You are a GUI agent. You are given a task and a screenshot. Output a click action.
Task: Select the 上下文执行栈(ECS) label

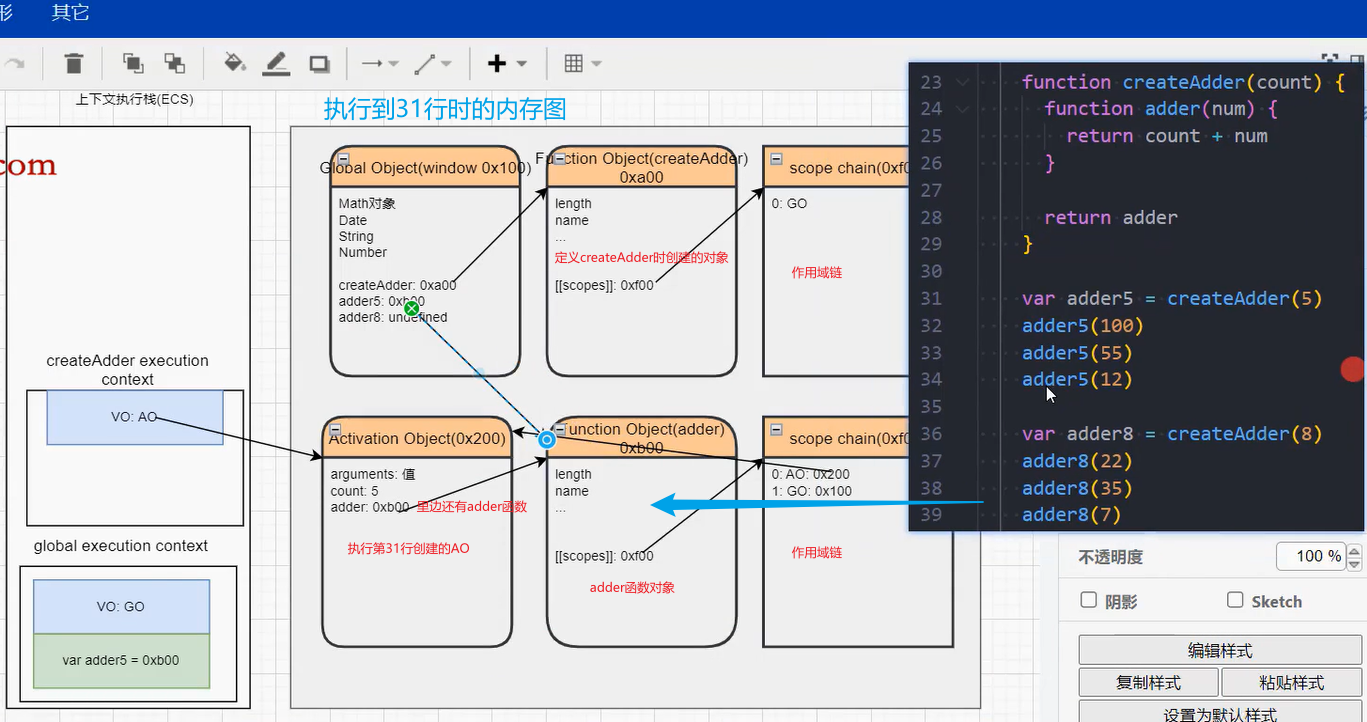134,99
